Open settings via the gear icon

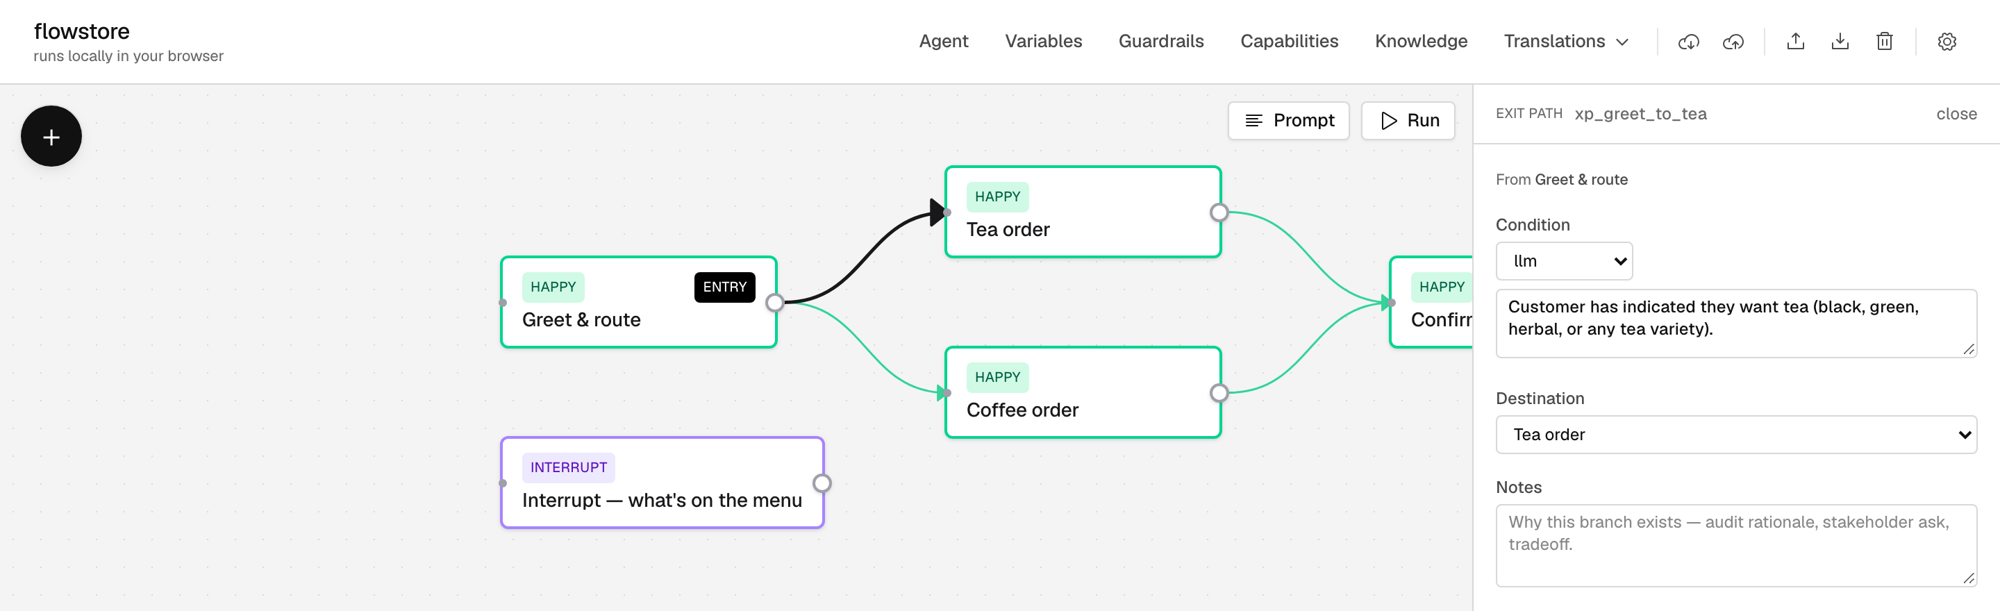pos(1946,41)
